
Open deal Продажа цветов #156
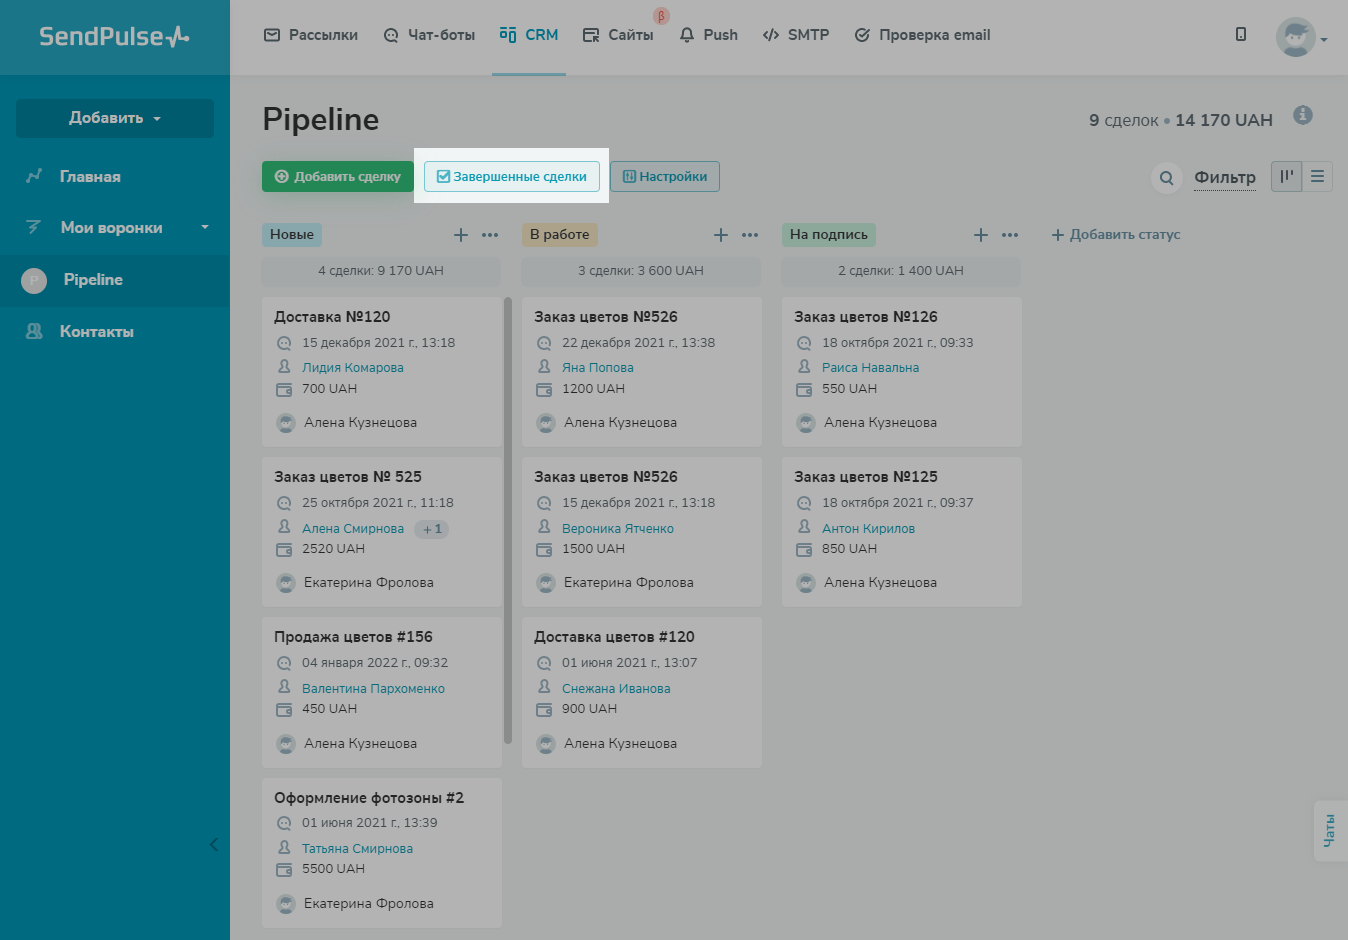[353, 637]
